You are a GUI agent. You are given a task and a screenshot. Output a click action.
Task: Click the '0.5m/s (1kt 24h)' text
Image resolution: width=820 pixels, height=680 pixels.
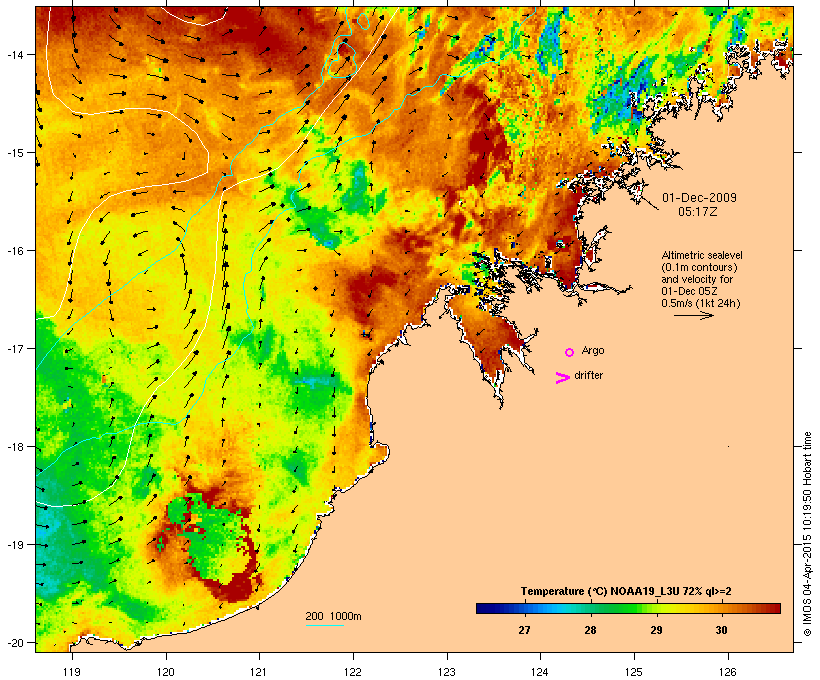(x=701, y=303)
